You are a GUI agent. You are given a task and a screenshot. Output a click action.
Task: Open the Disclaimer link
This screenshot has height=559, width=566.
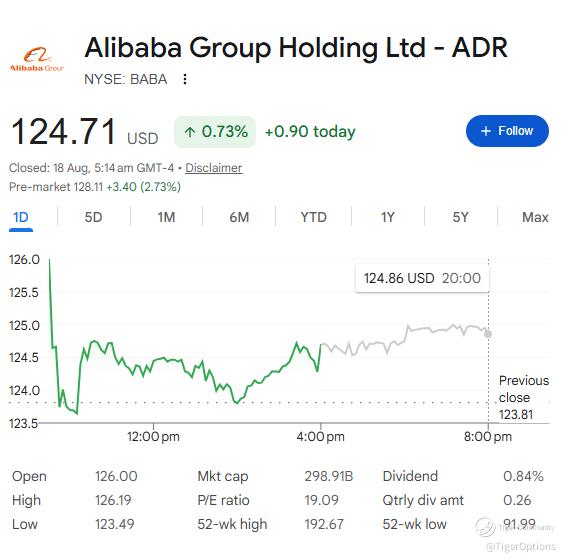point(213,168)
